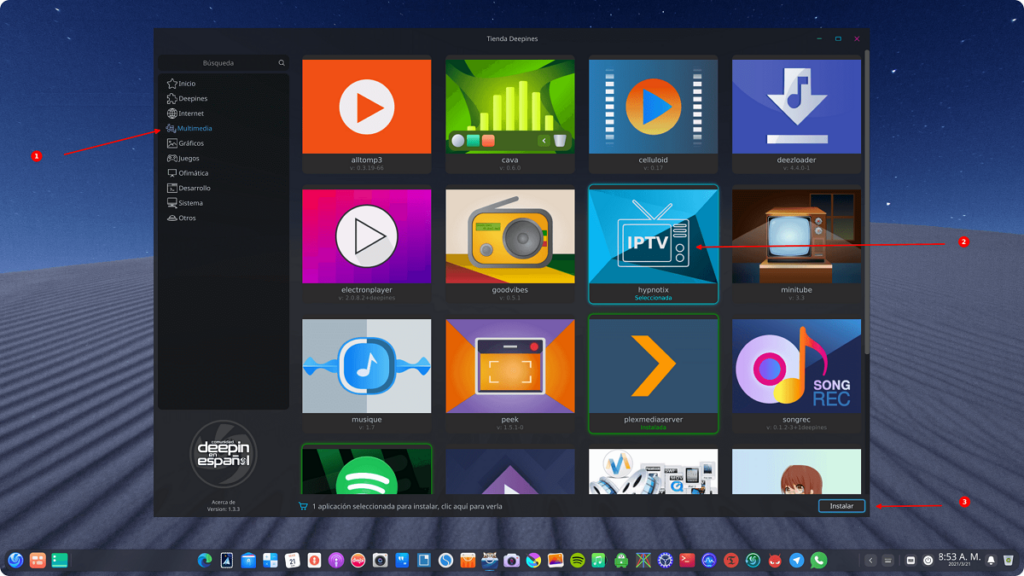Image resolution: width=1024 pixels, height=576 pixels.
Task: Switch to the Internet category
Action: point(185,114)
